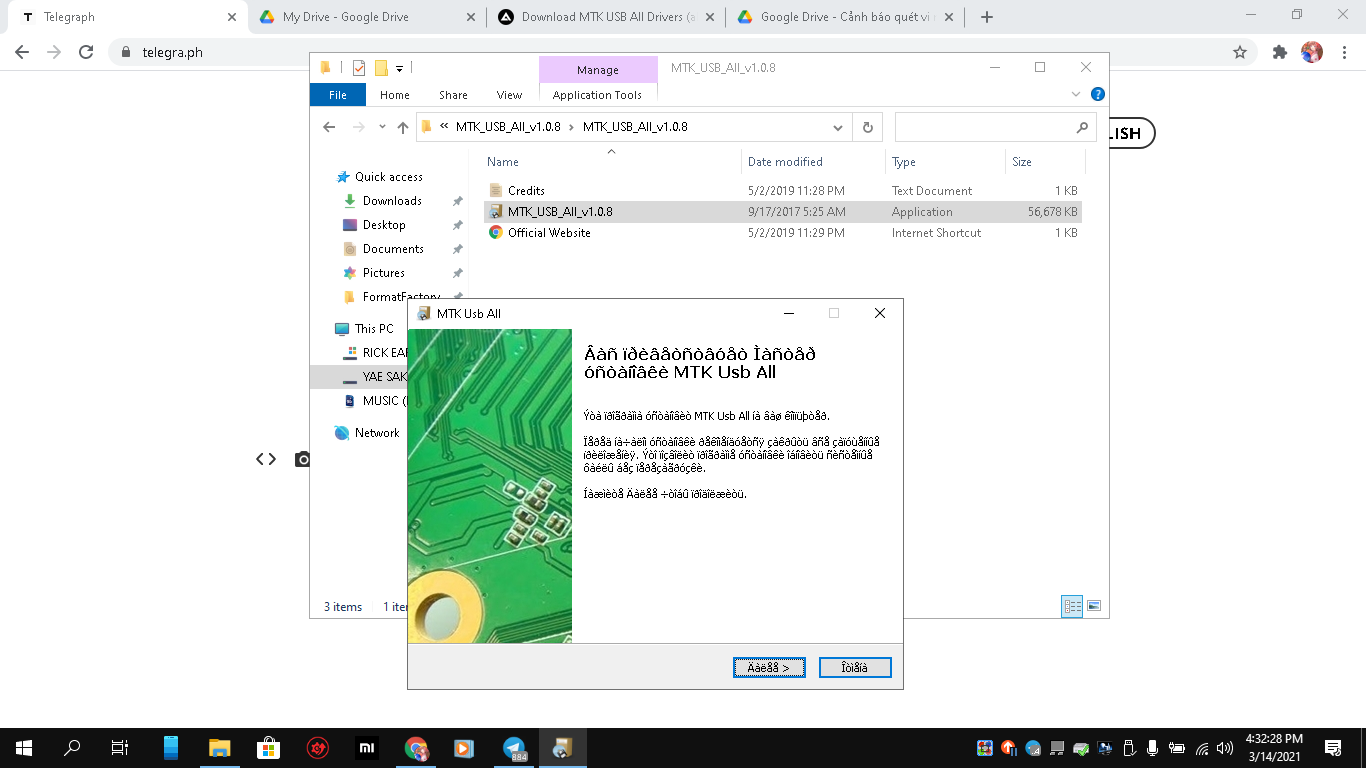Open the File menu in File Explorer
1366x768 pixels.
[338, 95]
